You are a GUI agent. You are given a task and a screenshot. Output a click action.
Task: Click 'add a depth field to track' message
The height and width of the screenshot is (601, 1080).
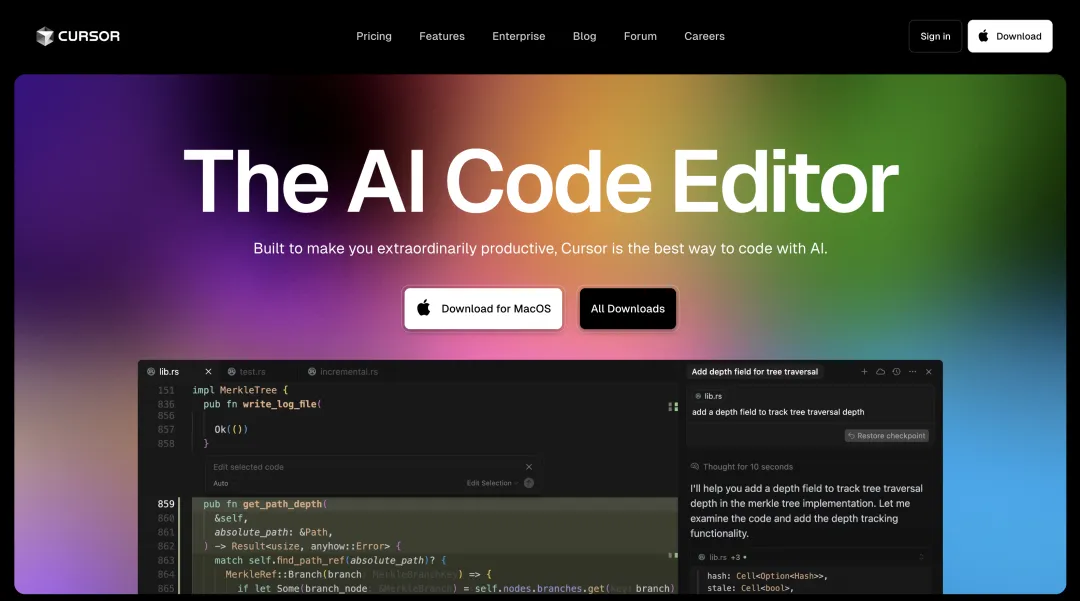pyautogui.click(x=778, y=412)
